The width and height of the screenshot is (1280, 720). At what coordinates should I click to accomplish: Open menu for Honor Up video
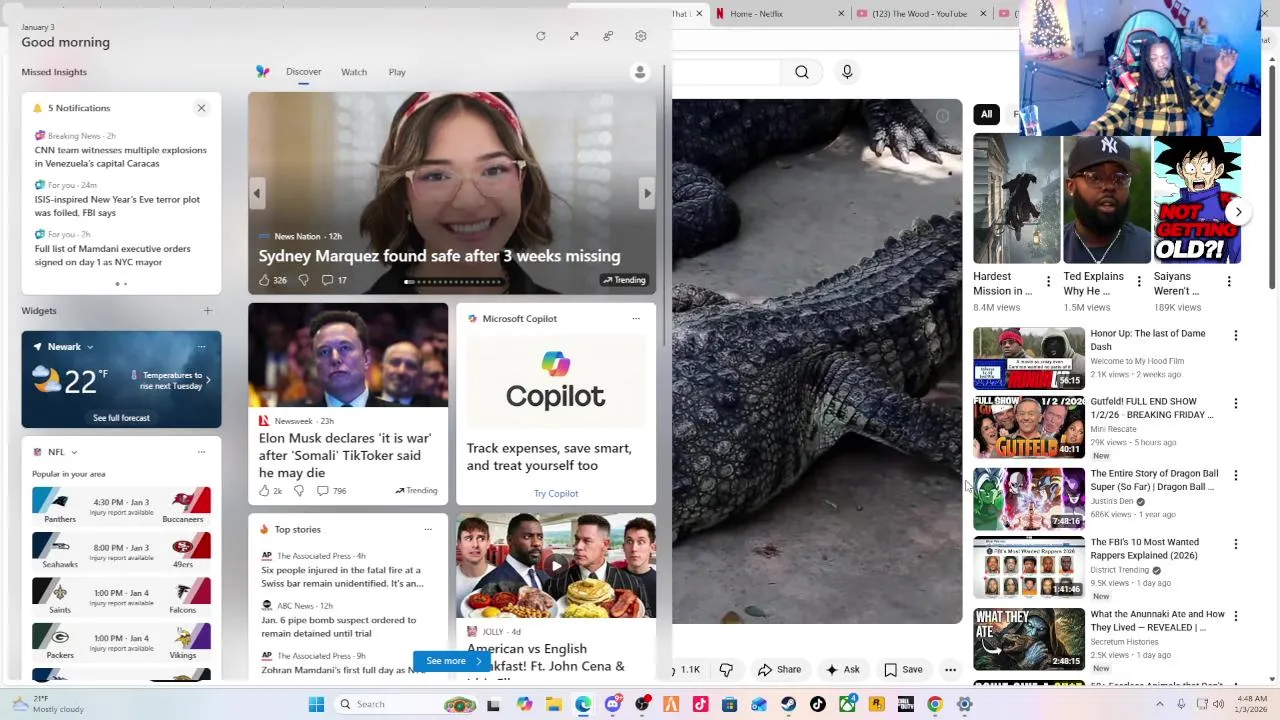pyautogui.click(x=1235, y=336)
